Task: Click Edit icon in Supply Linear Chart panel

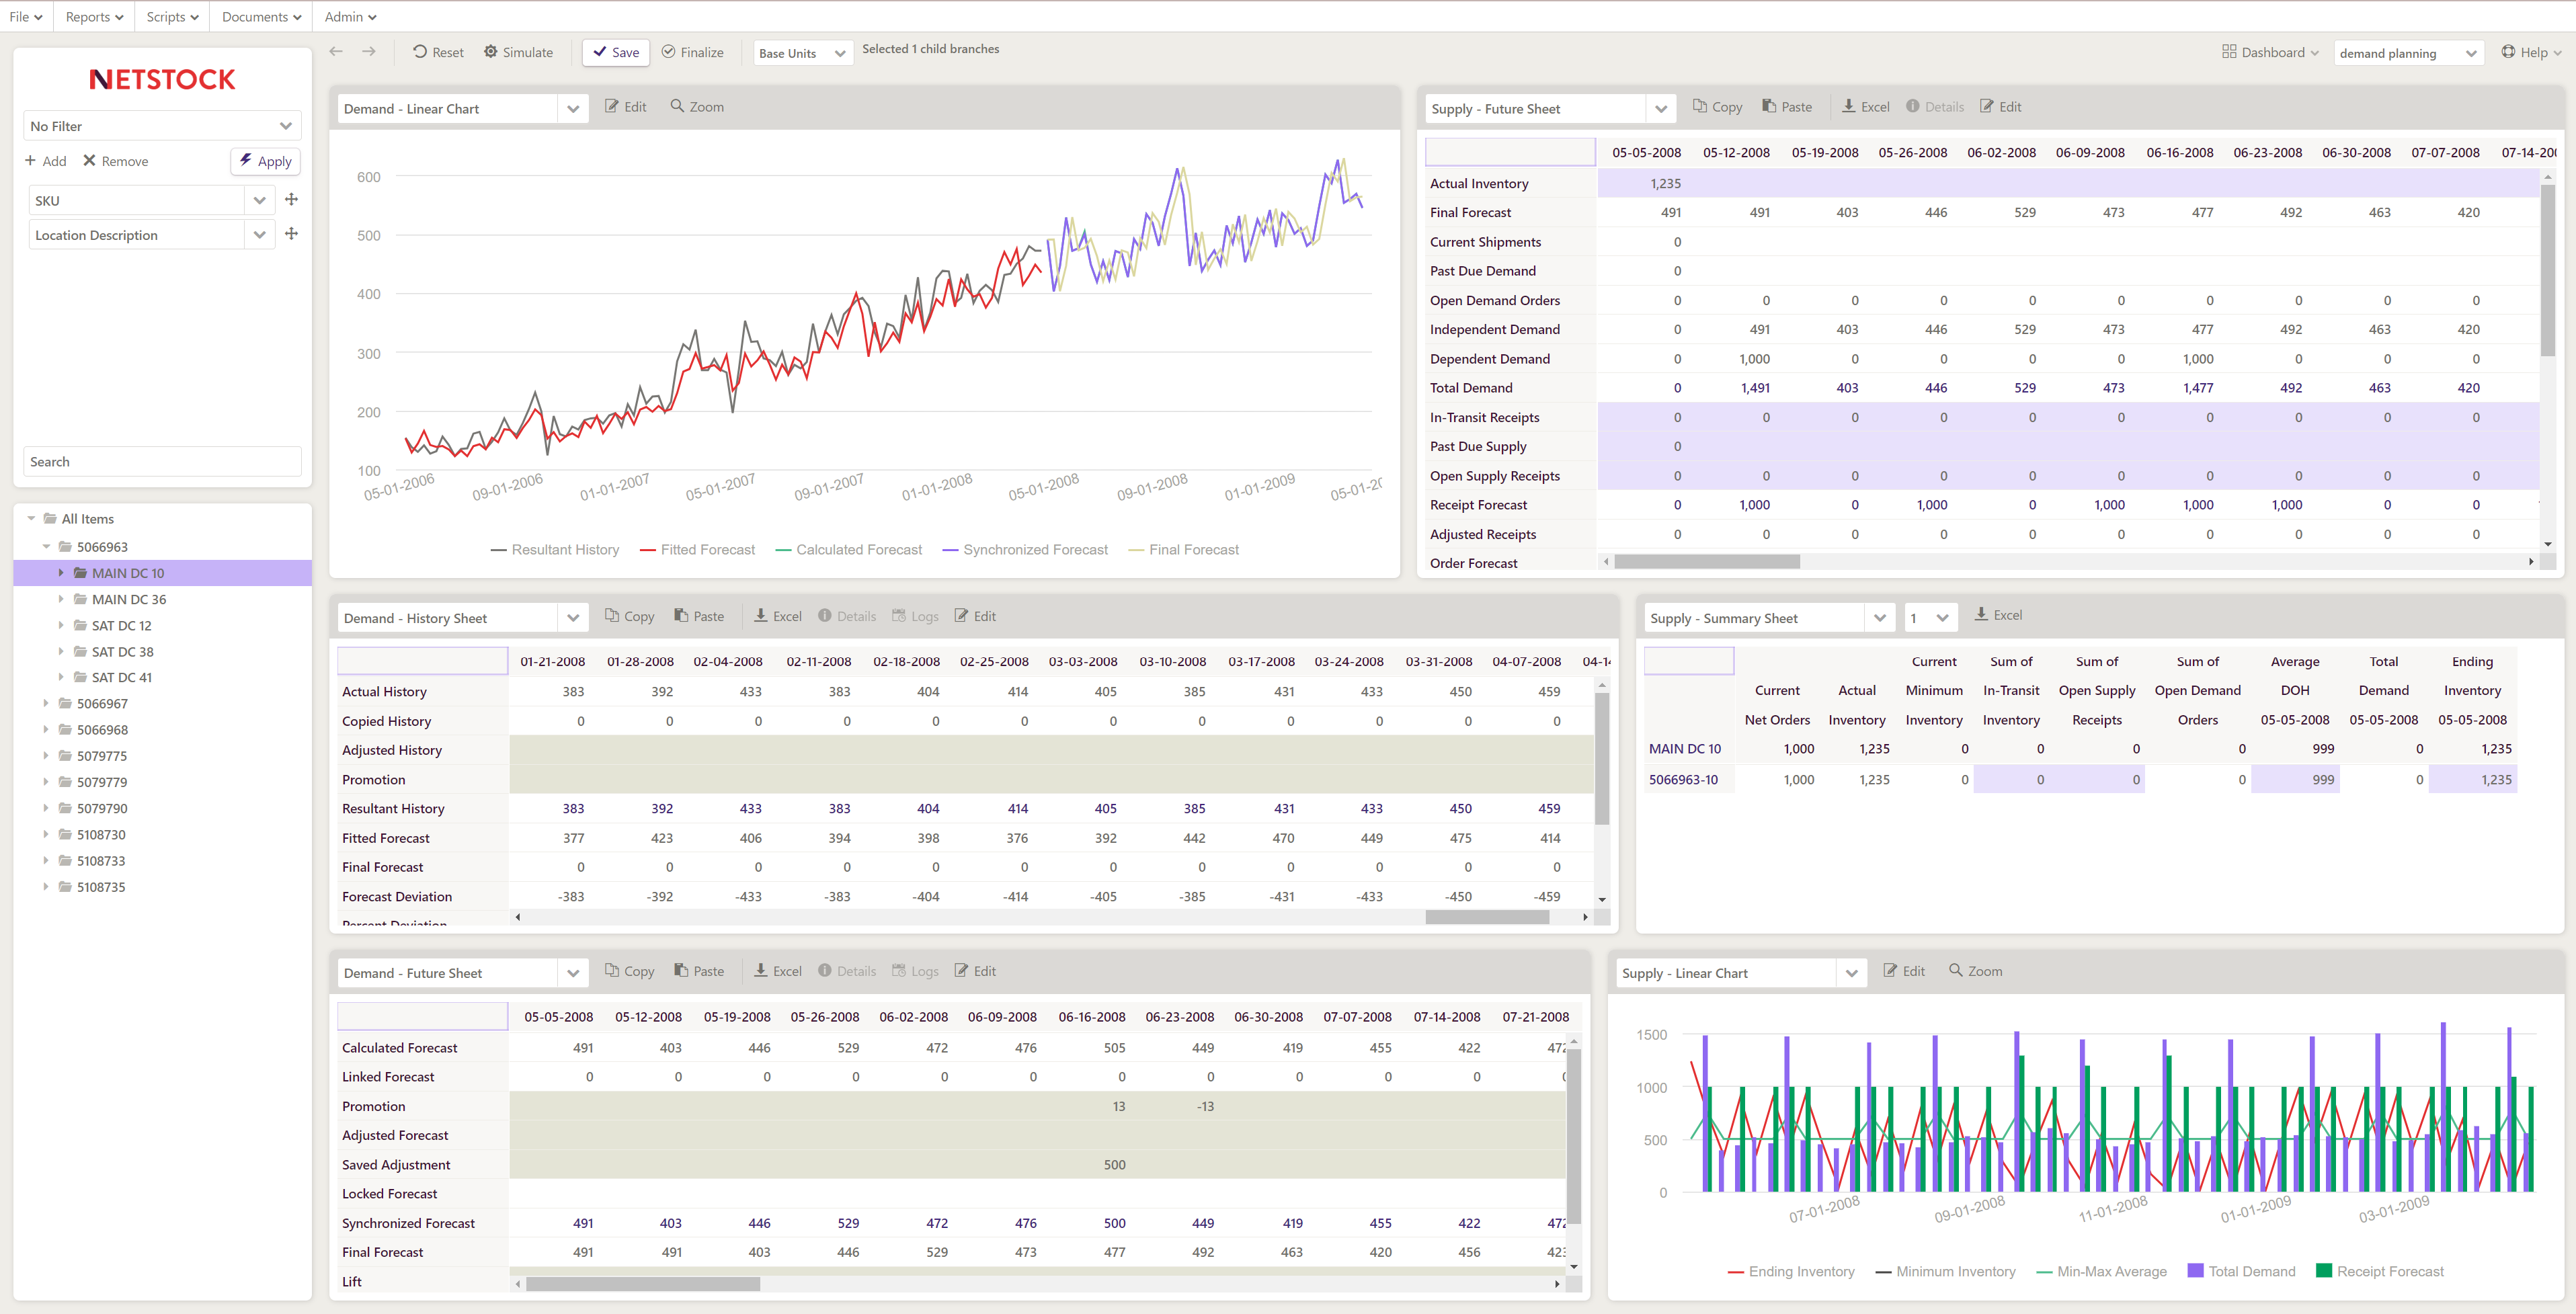Action: pyautogui.click(x=1891, y=971)
